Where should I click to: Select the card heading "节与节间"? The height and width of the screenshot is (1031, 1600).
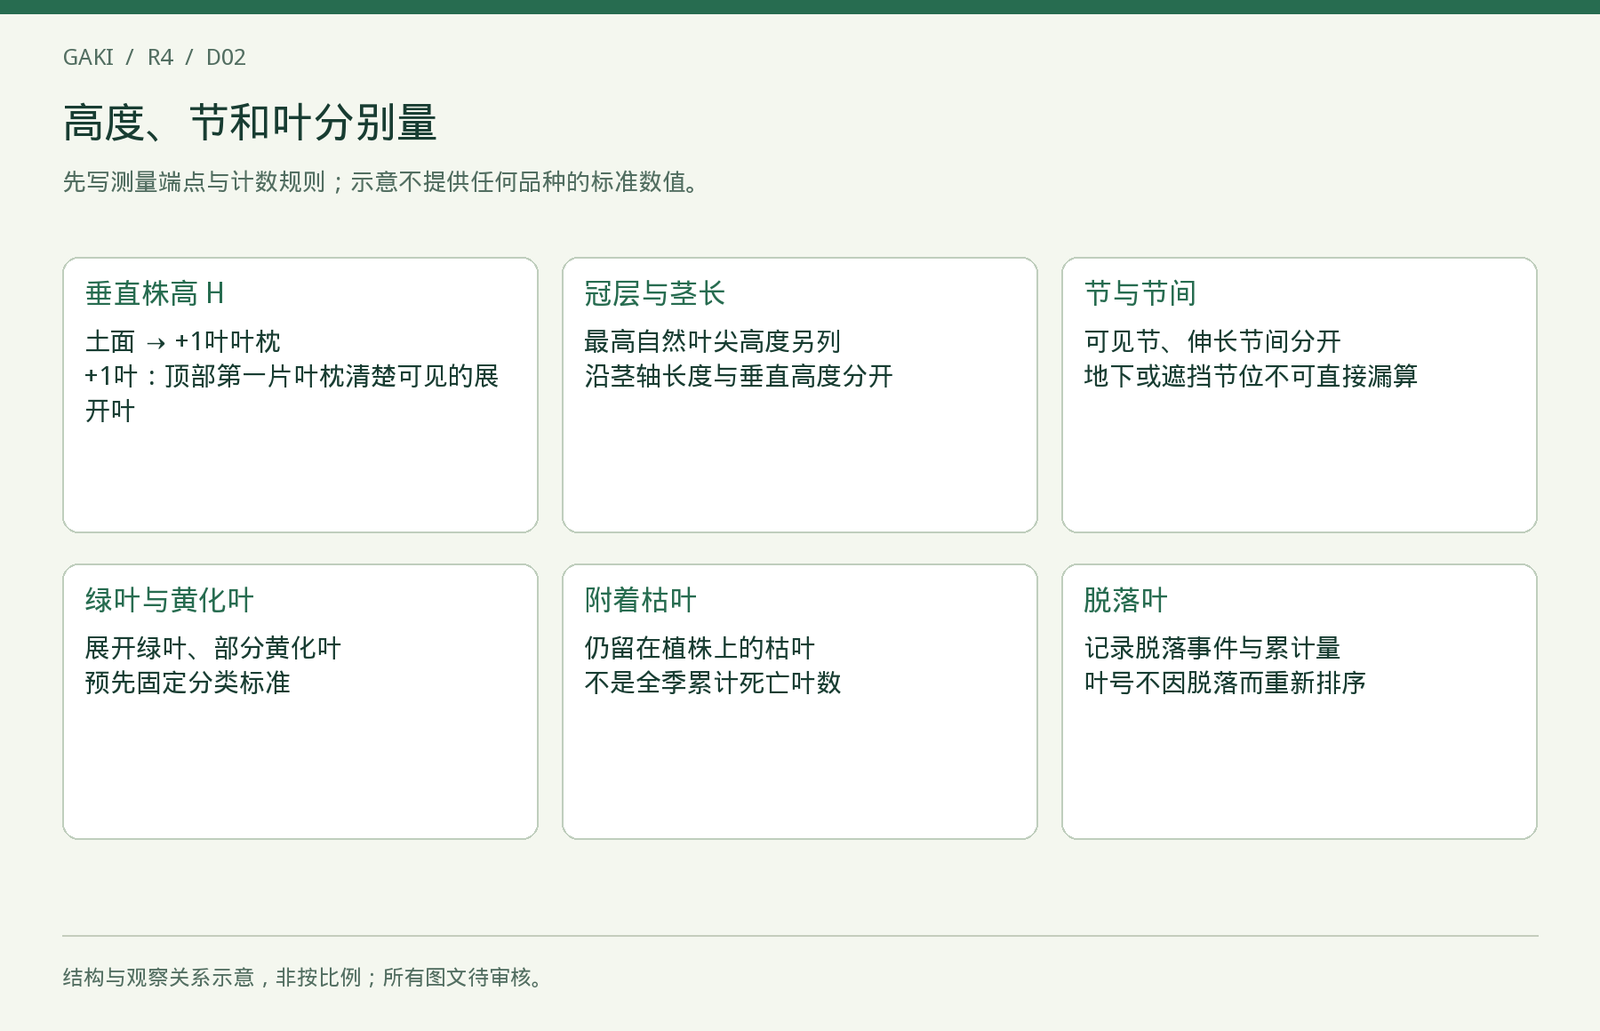pos(1140,293)
